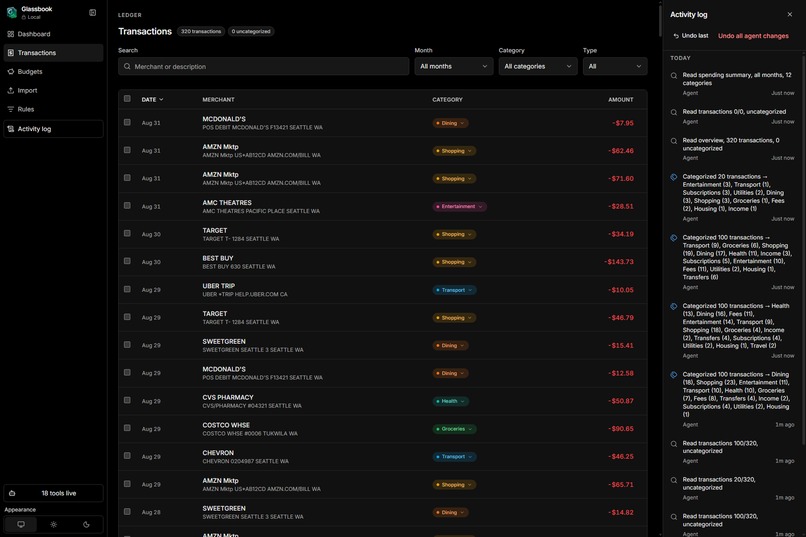Go to the Transactions page
Image resolution: width=806 pixels, height=537 pixels.
[53, 53]
